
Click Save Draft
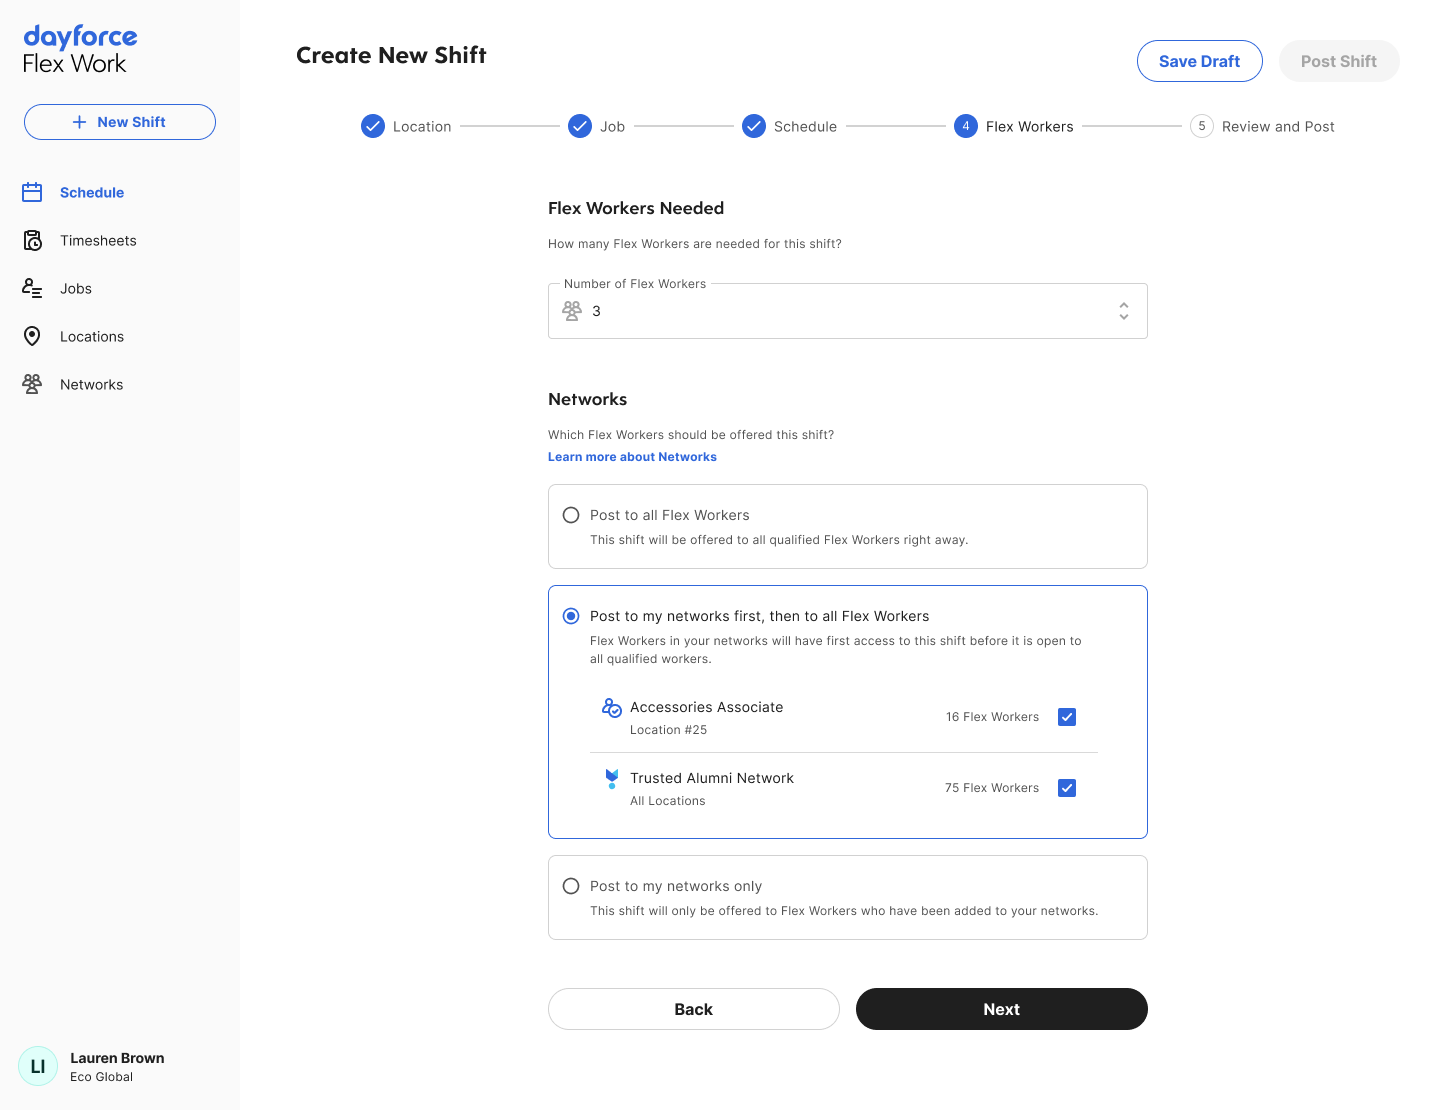(x=1200, y=61)
